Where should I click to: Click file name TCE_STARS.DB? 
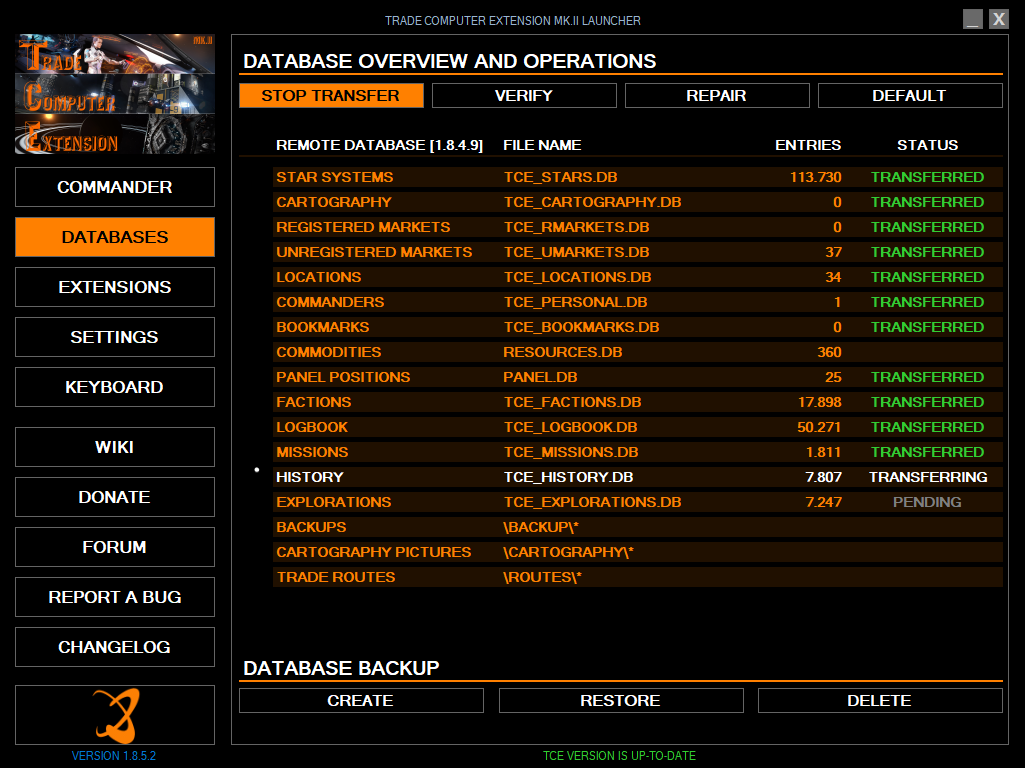[560, 177]
